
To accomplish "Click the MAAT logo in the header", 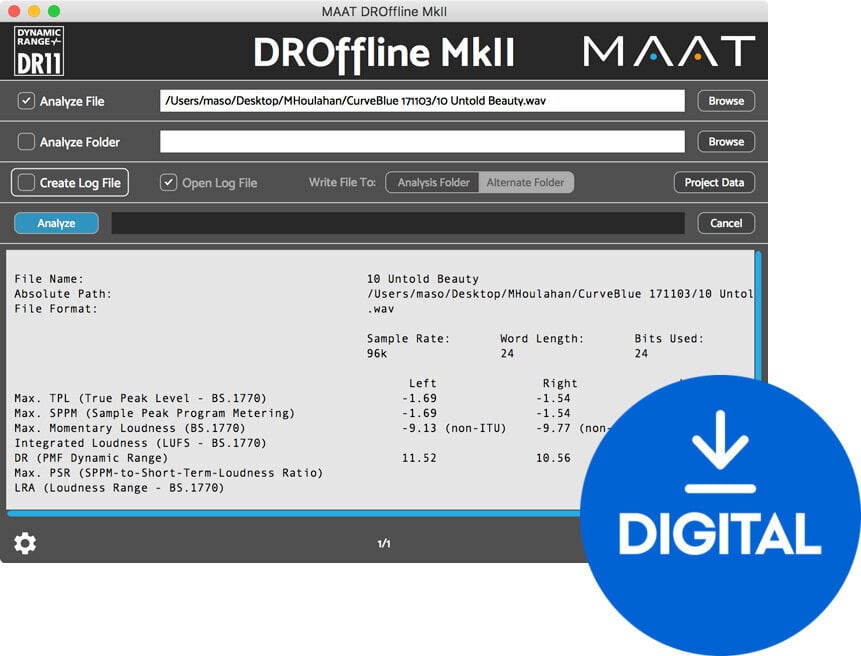I will click(x=669, y=51).
